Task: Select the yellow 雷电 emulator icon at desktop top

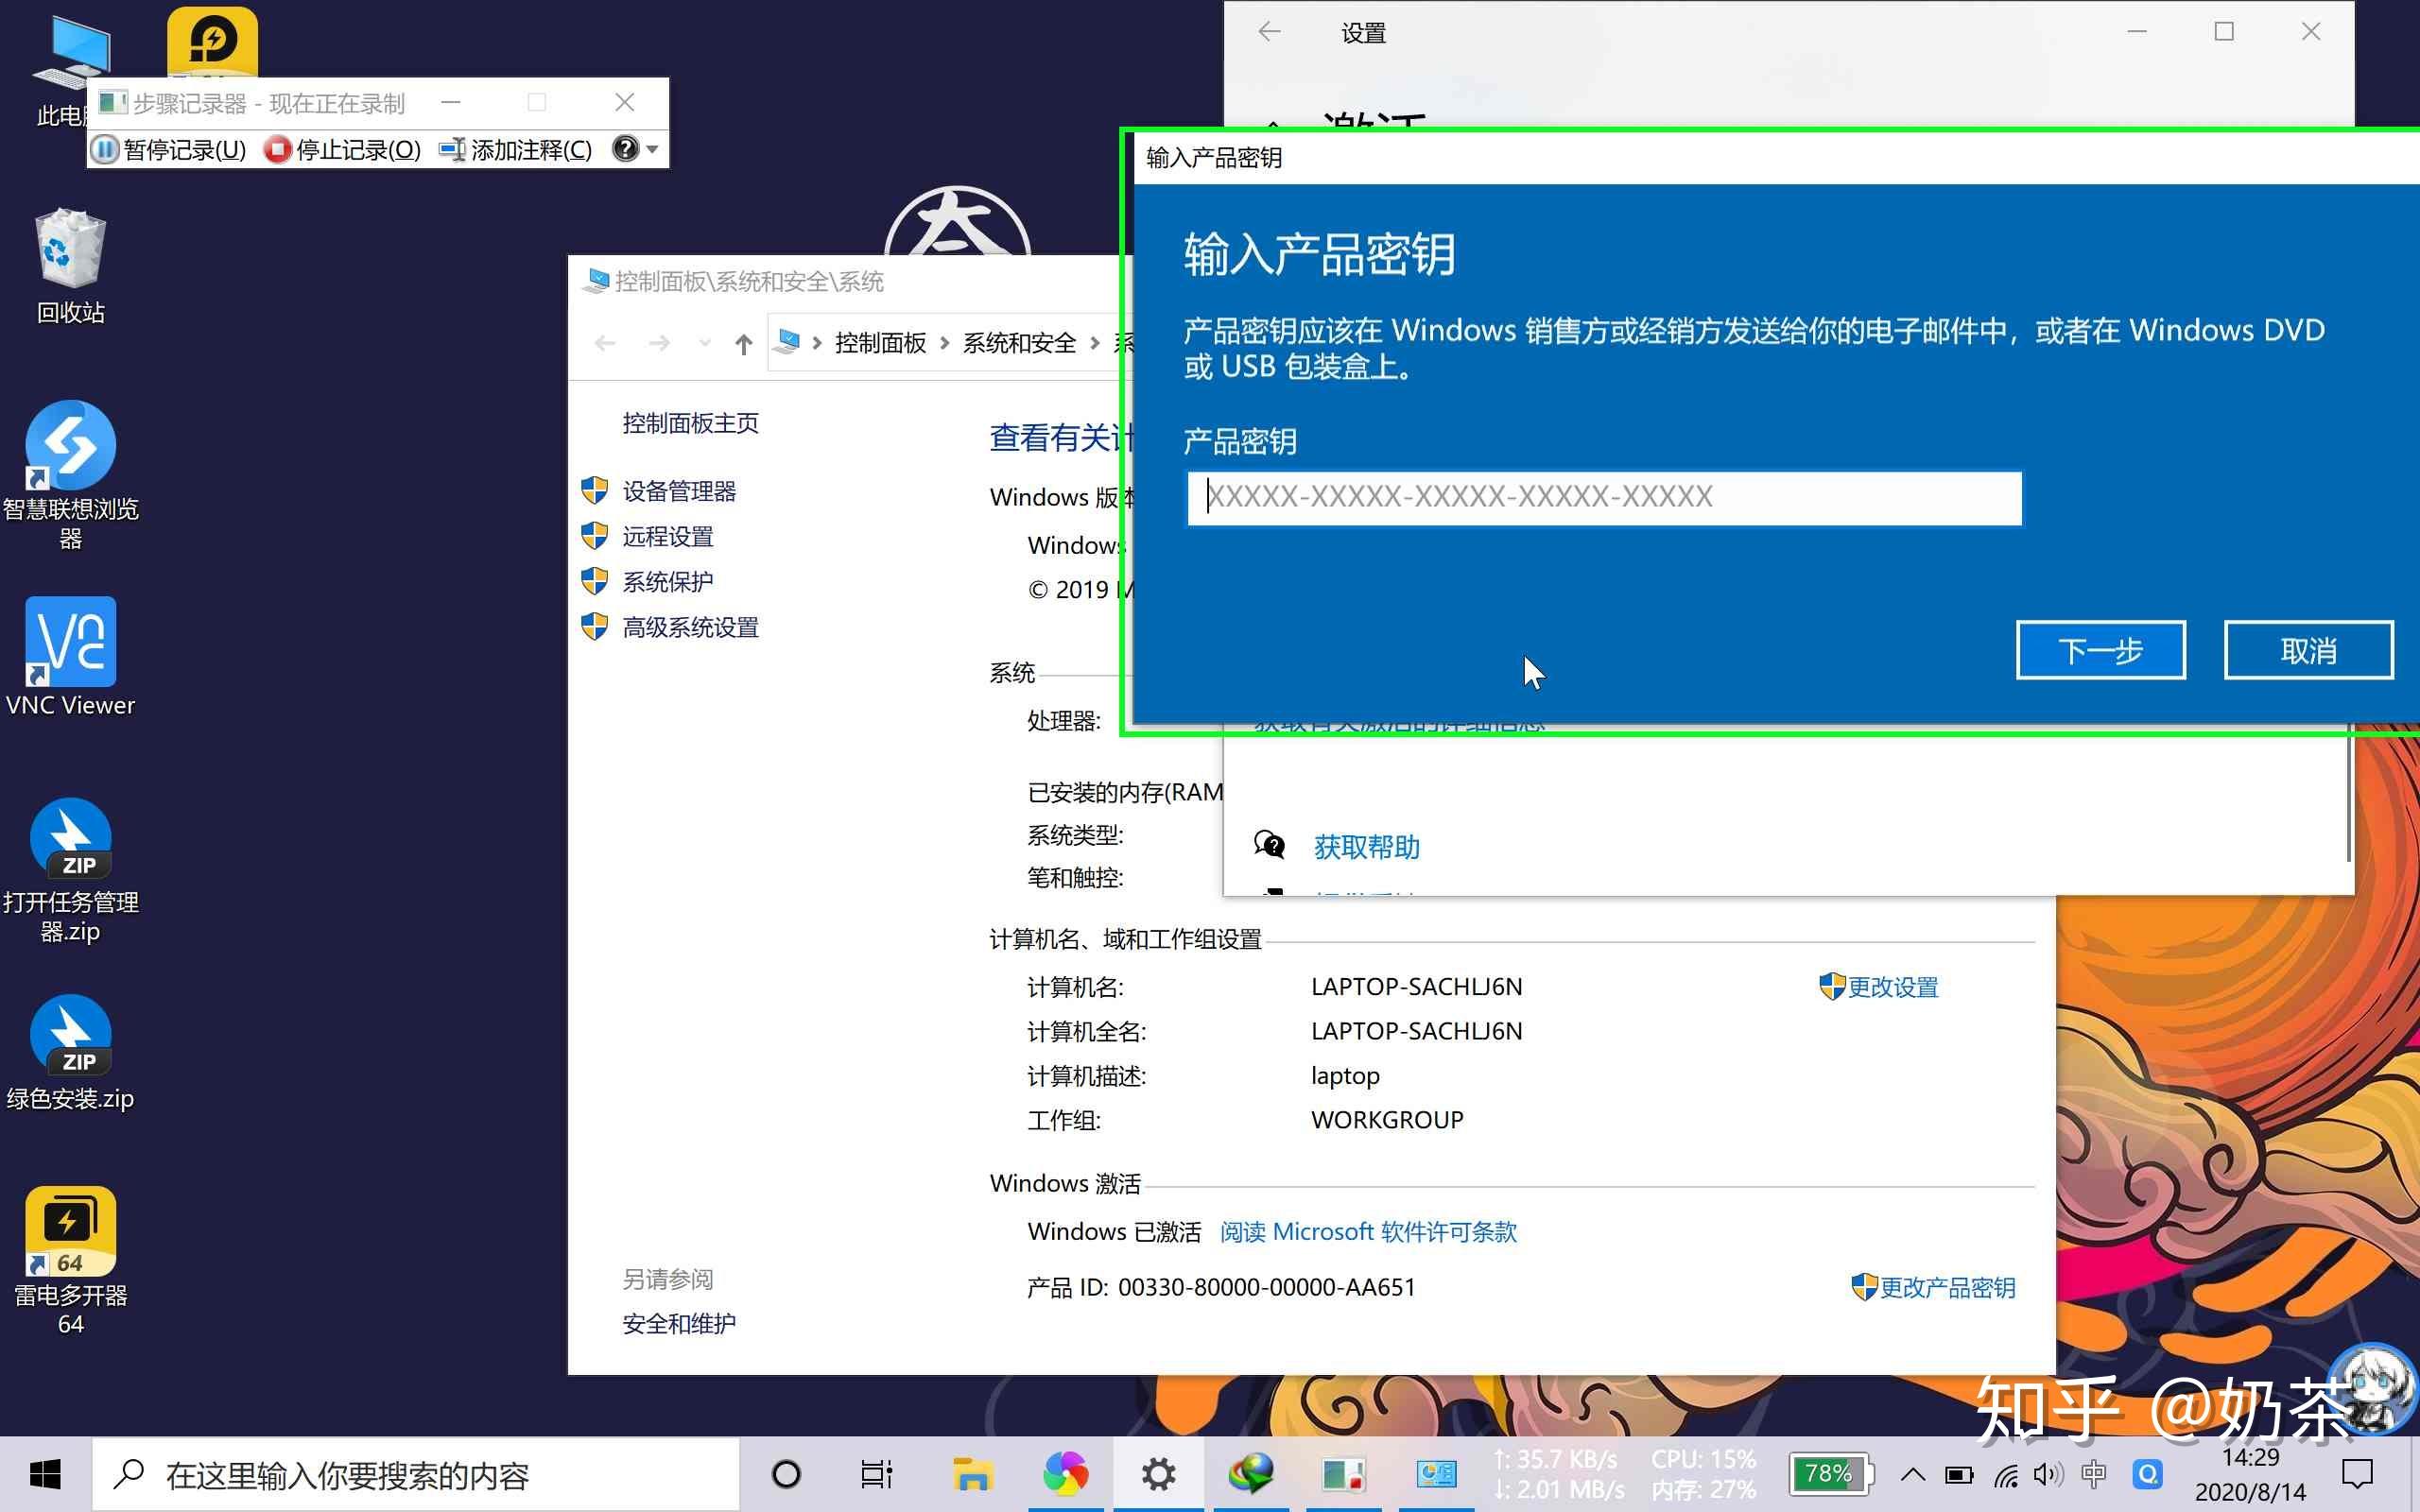Action: (x=212, y=41)
